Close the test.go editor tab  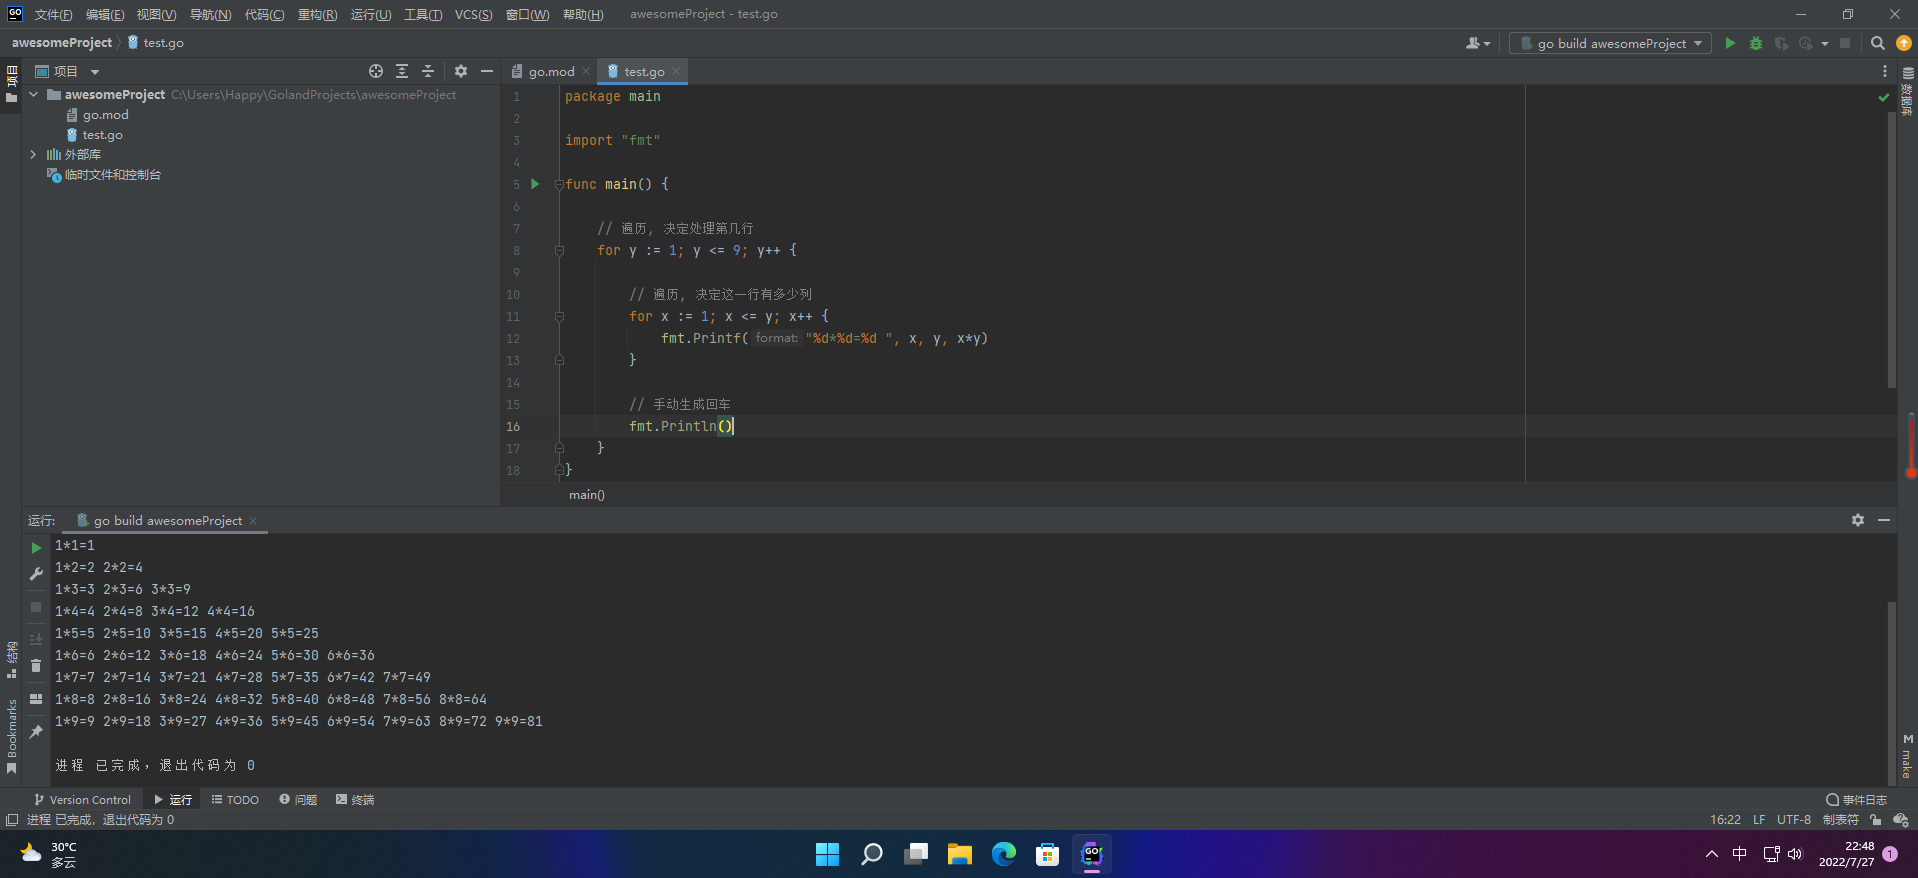point(676,71)
